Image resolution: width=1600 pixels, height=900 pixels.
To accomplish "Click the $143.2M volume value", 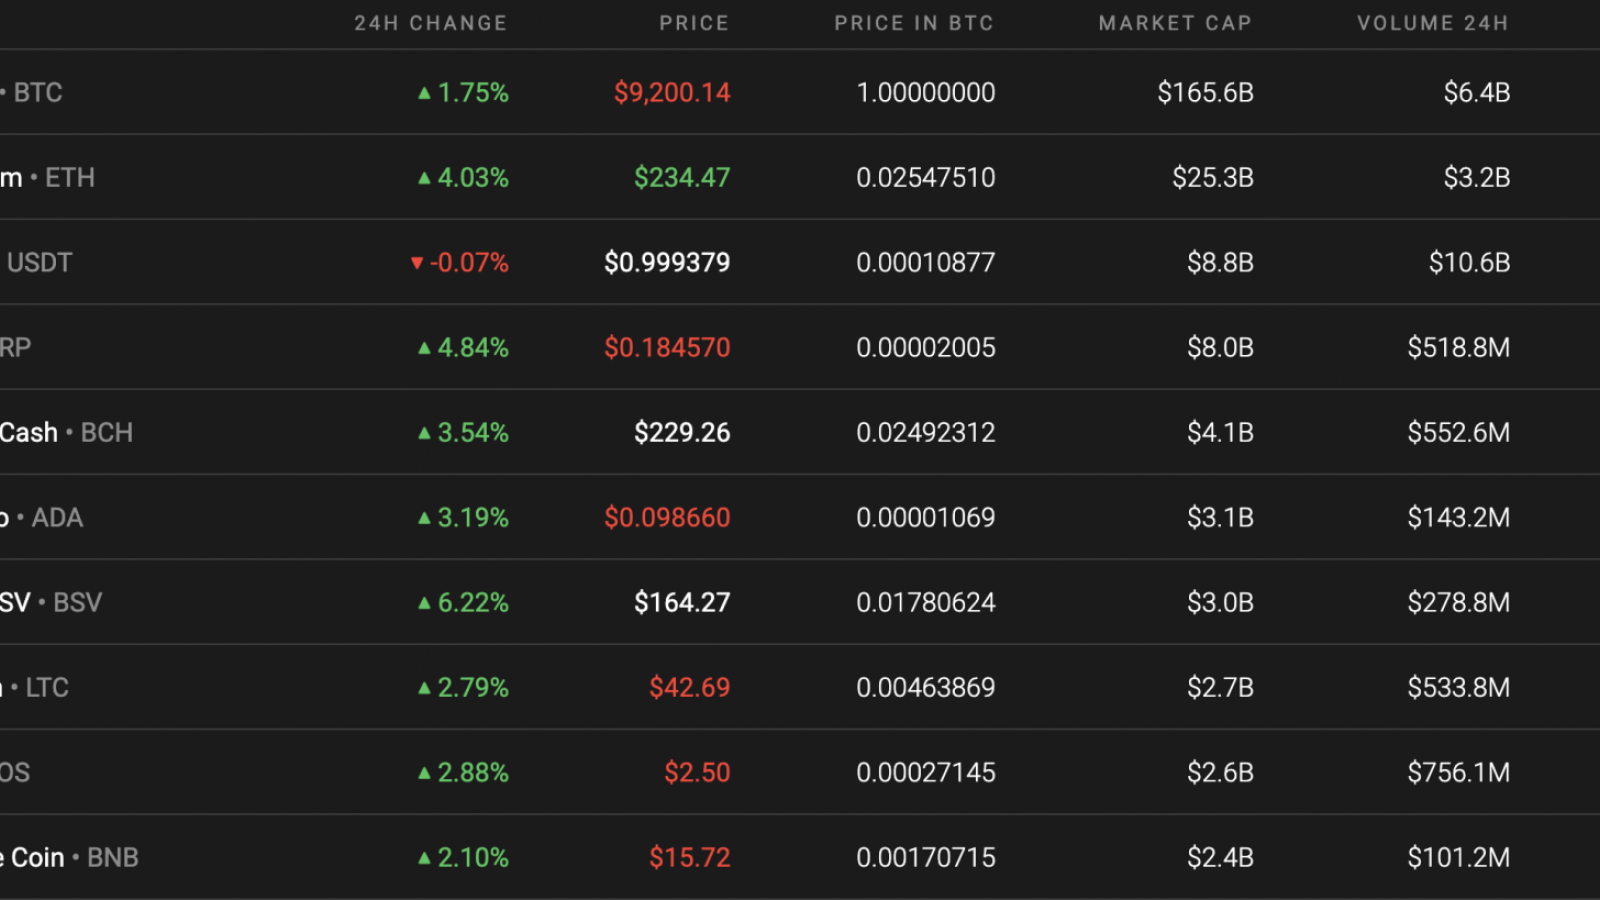I will point(1458,517).
